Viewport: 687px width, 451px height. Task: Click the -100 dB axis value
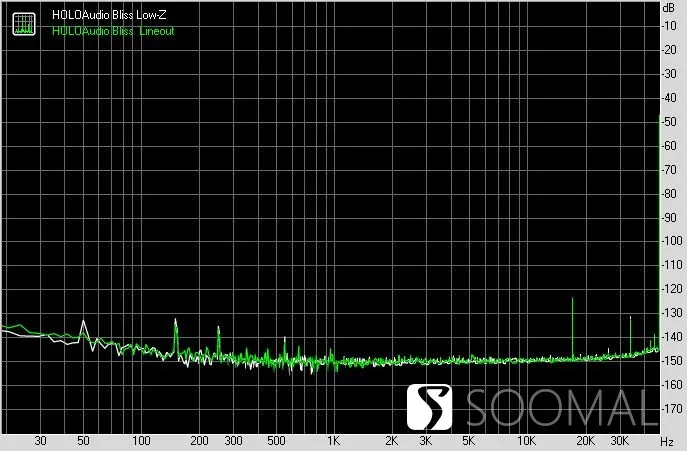point(671,241)
